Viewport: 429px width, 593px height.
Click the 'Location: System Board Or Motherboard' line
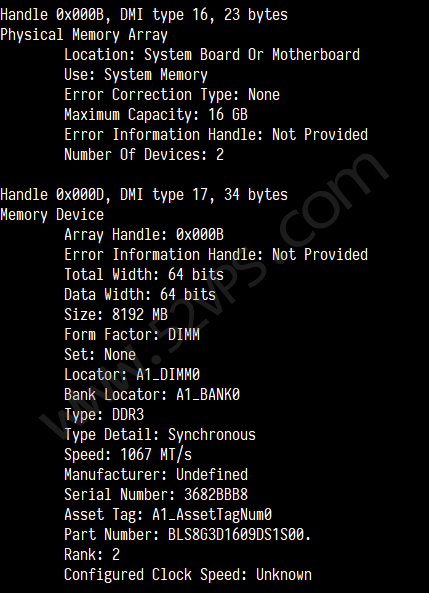tap(212, 55)
